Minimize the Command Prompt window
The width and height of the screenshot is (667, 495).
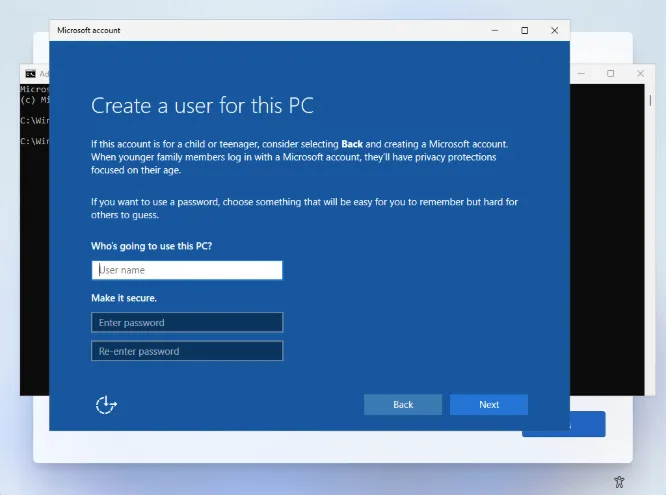click(584, 74)
